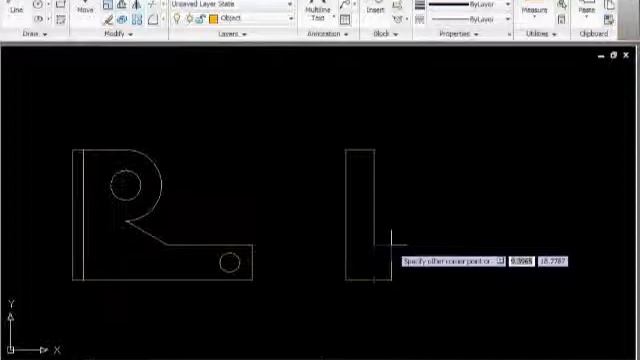This screenshot has height=360, width=640.
Task: Click the Copy tool in Modify panel
Action: pyautogui.click(x=108, y=5)
